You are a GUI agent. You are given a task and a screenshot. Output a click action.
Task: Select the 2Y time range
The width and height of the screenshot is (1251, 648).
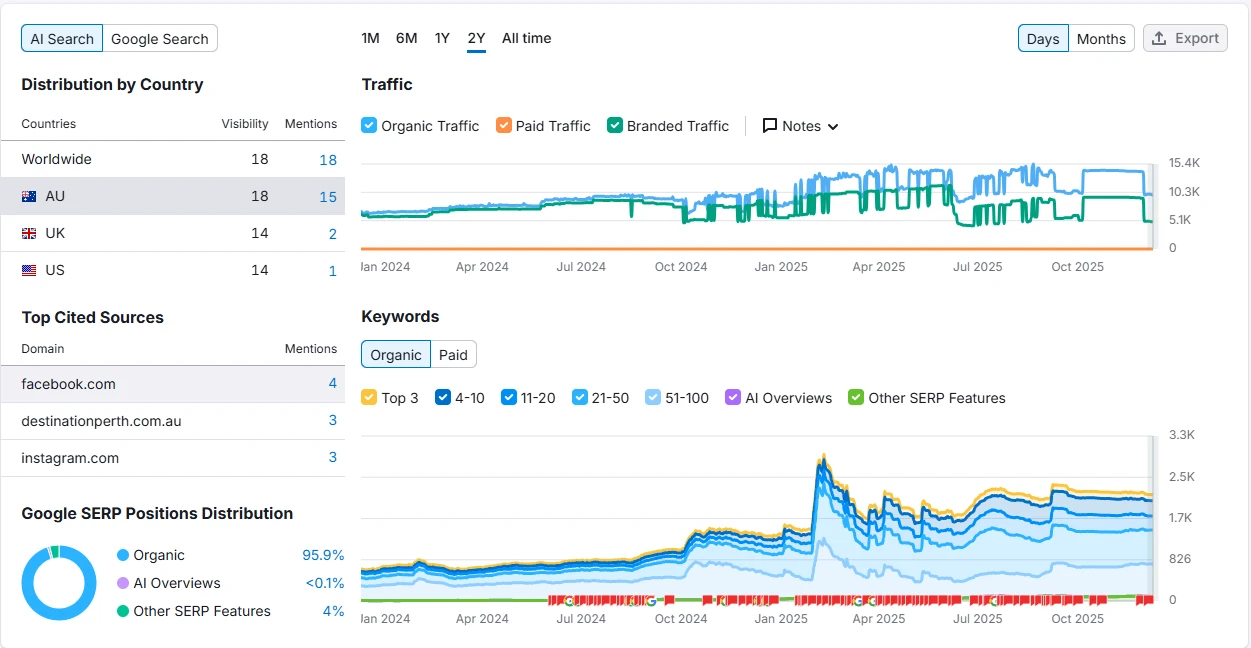point(476,39)
